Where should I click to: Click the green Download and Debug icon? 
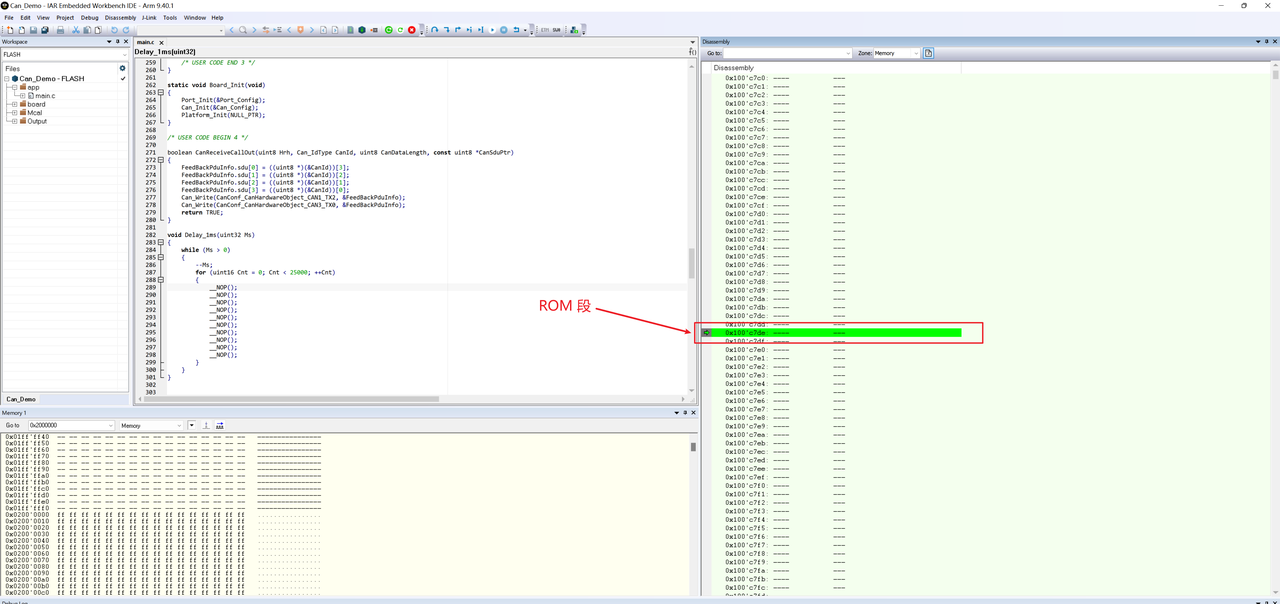(x=389, y=30)
